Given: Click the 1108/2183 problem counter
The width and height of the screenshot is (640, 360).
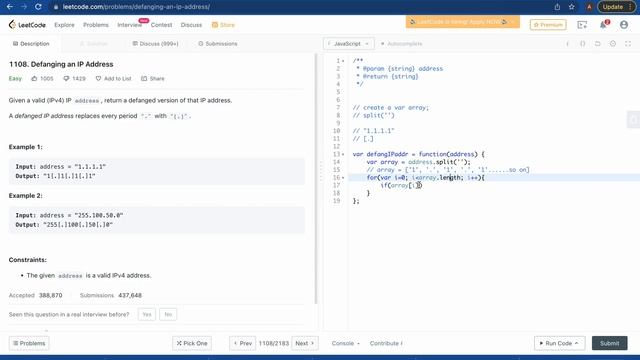Looking at the screenshot, I should pyautogui.click(x=274, y=343).
